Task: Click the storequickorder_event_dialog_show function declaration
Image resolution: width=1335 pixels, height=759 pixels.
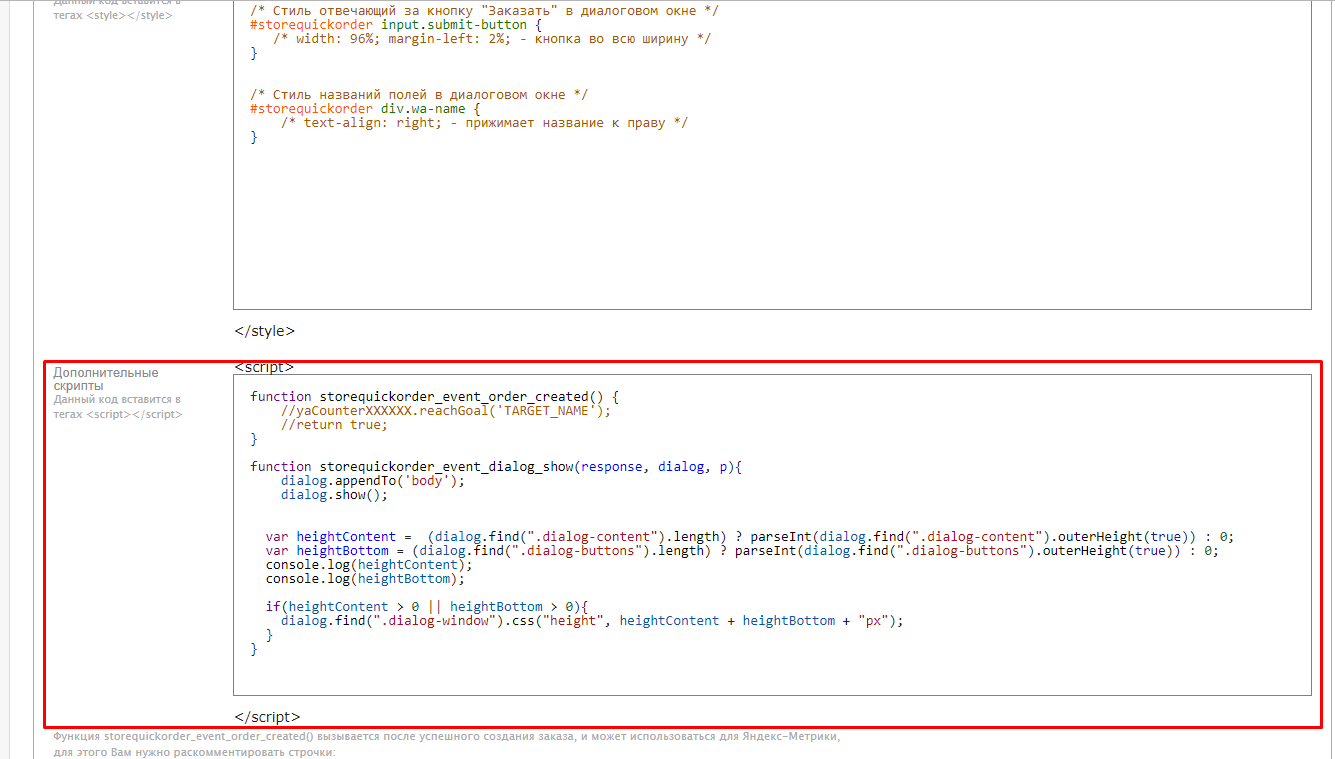Action: coord(495,467)
